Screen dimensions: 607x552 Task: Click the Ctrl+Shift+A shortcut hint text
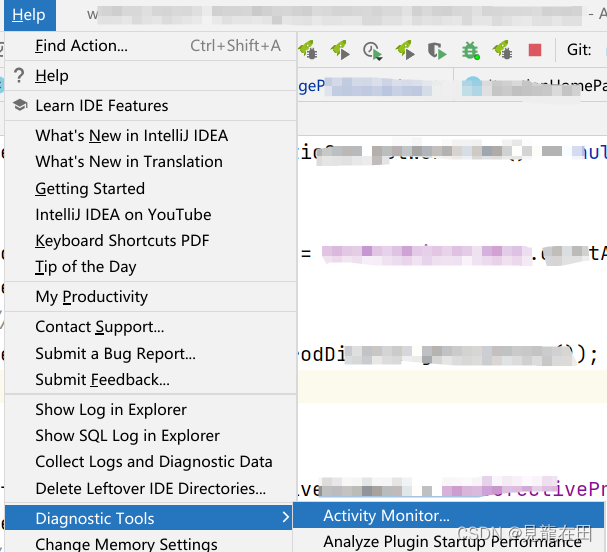(235, 46)
